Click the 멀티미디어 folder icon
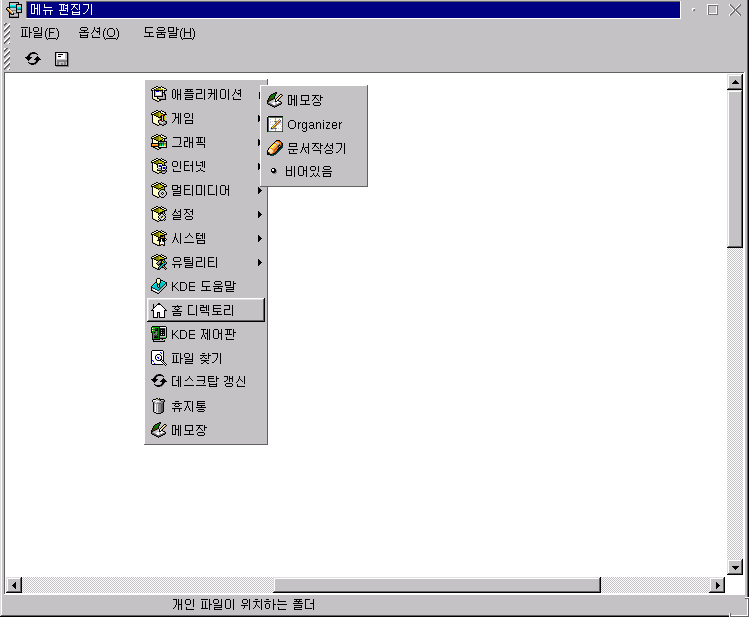 (x=159, y=190)
